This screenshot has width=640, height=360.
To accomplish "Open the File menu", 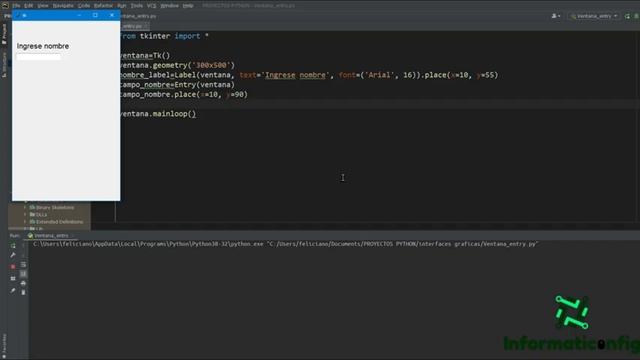I will pyautogui.click(x=16, y=6).
